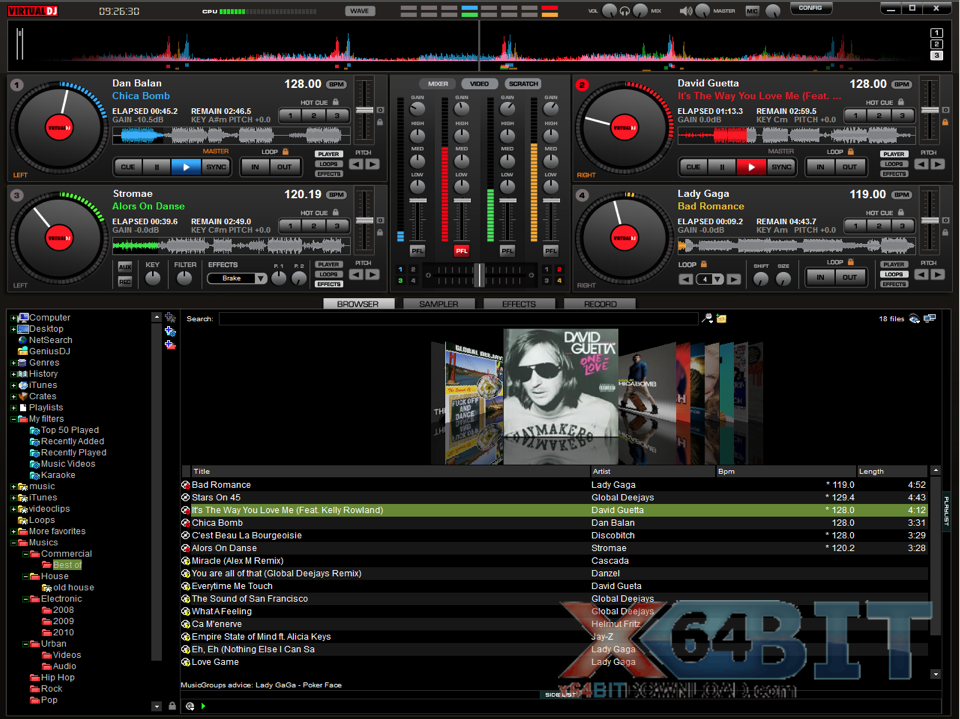Click the master volume speaker icon
The height and width of the screenshot is (719, 960).
(x=686, y=11)
